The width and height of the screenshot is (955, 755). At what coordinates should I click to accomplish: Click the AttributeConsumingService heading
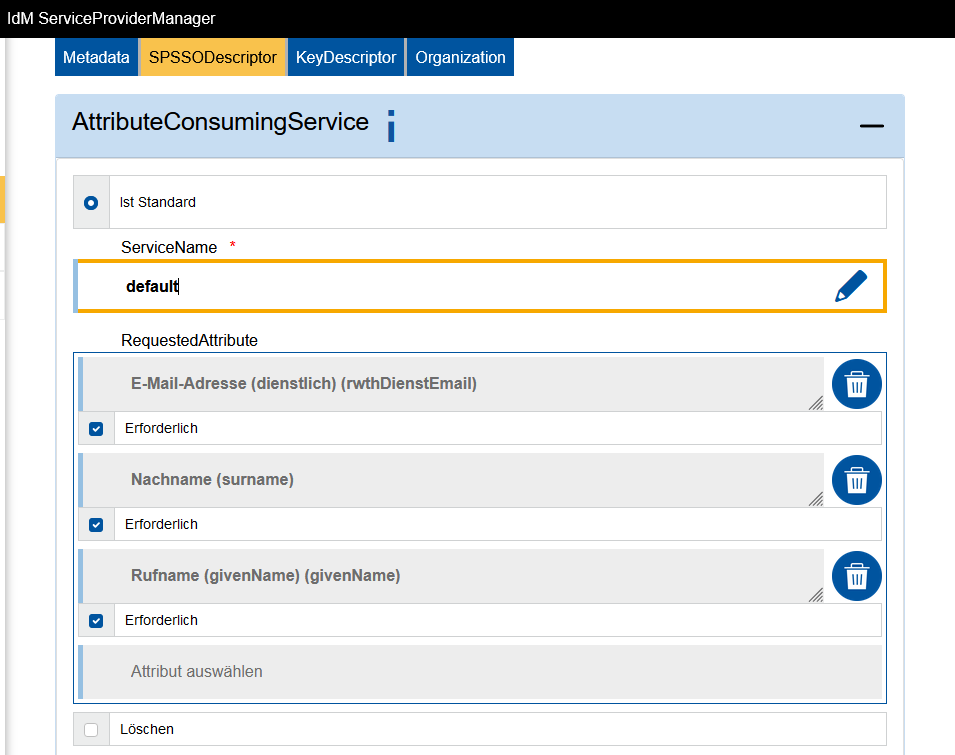220,122
